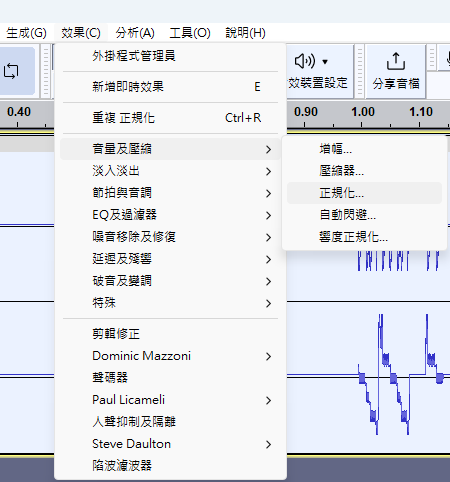
Task: Choose 正規化... in the submenu
Action: click(364, 193)
